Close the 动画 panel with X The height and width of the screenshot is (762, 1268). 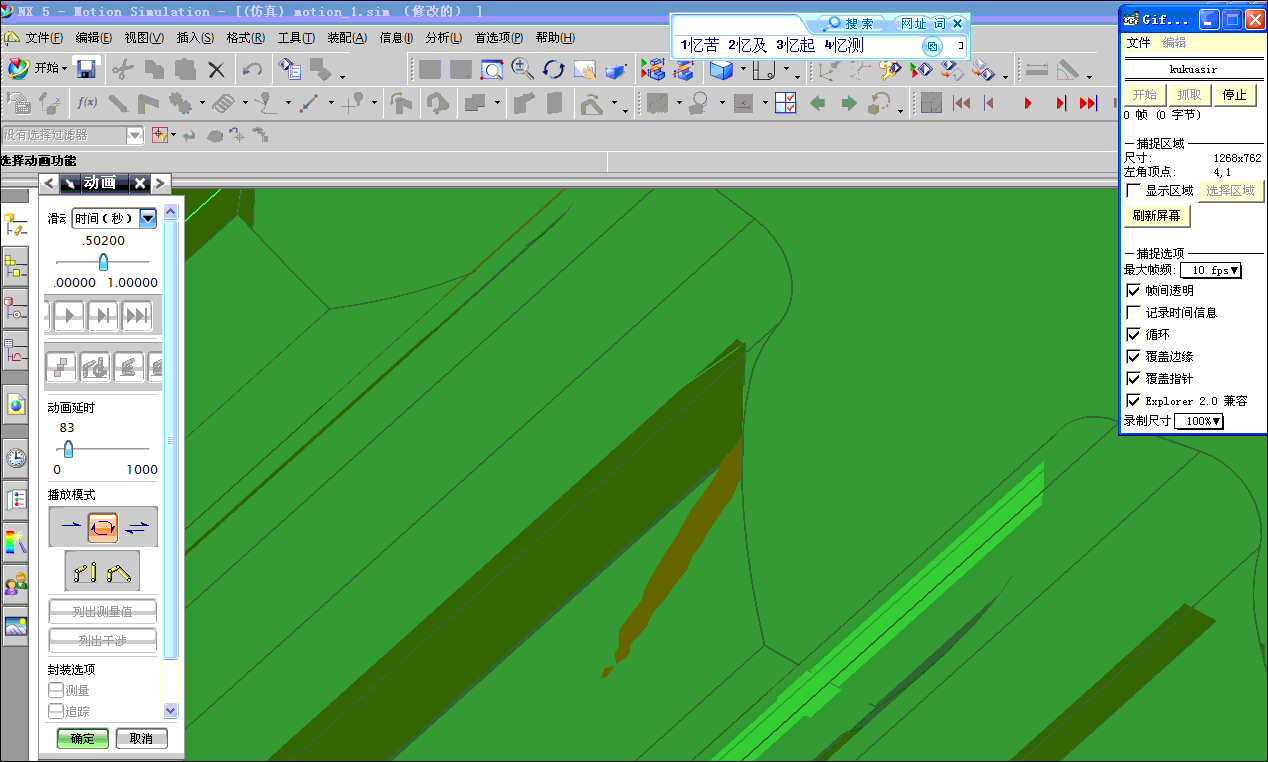click(140, 183)
